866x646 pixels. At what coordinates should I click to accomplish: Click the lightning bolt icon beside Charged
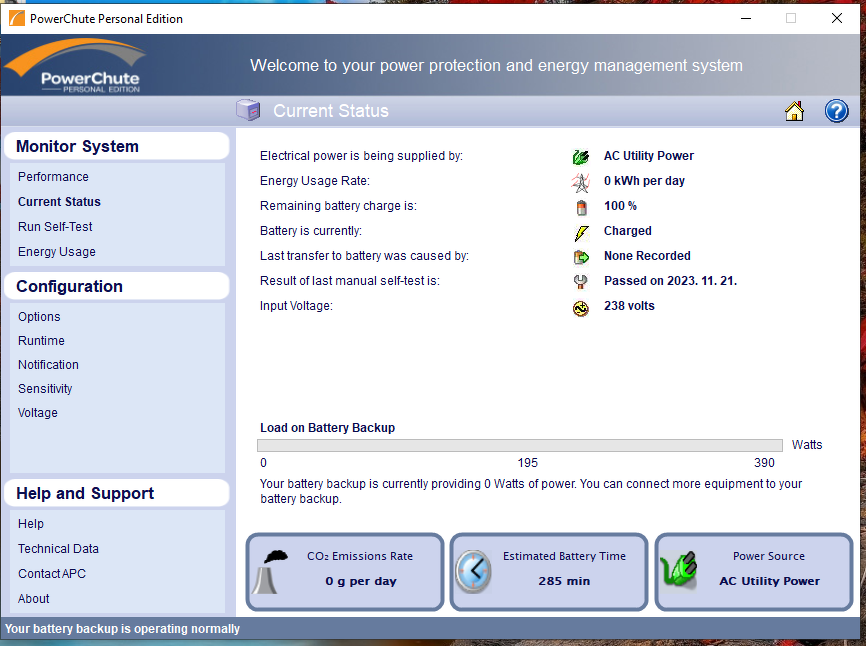click(x=581, y=232)
